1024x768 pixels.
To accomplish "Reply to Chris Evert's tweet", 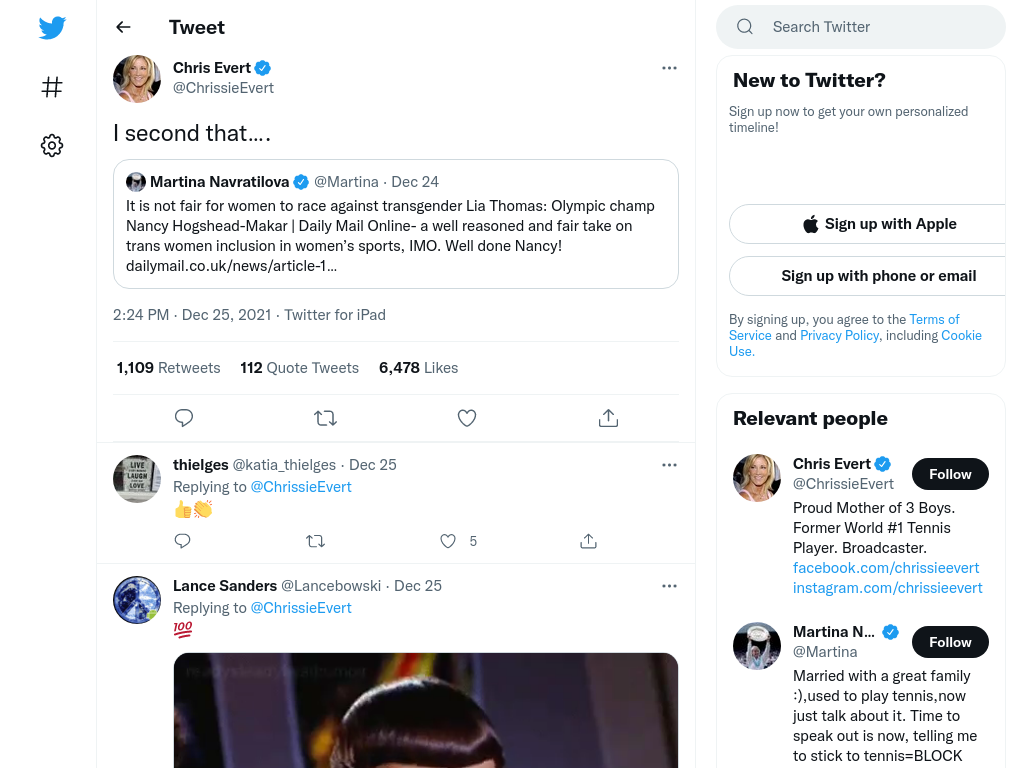I will point(184,418).
